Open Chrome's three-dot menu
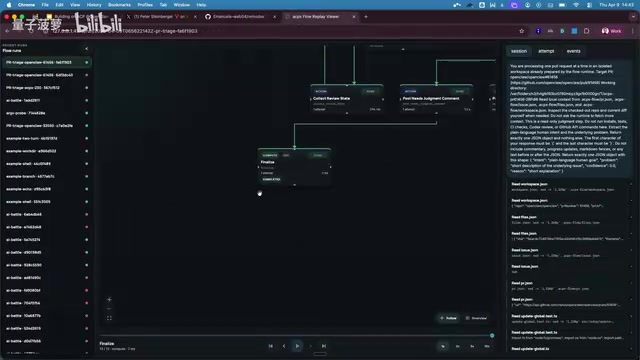The width and height of the screenshot is (640, 360). [x=633, y=31]
